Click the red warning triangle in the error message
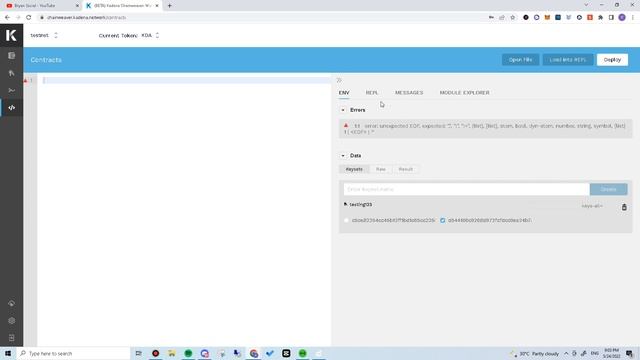 pyautogui.click(x=346, y=126)
